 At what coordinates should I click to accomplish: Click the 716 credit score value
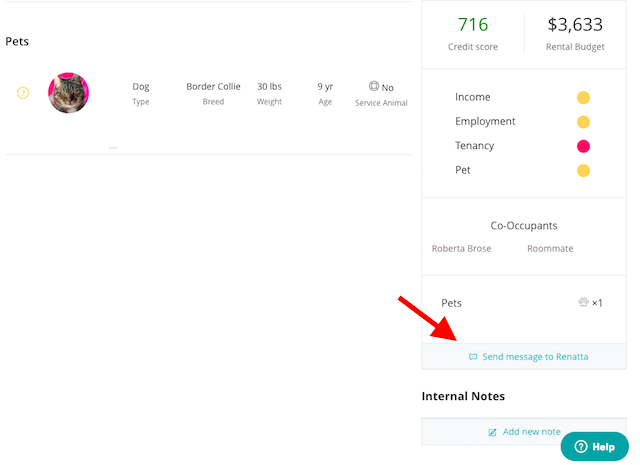472,25
